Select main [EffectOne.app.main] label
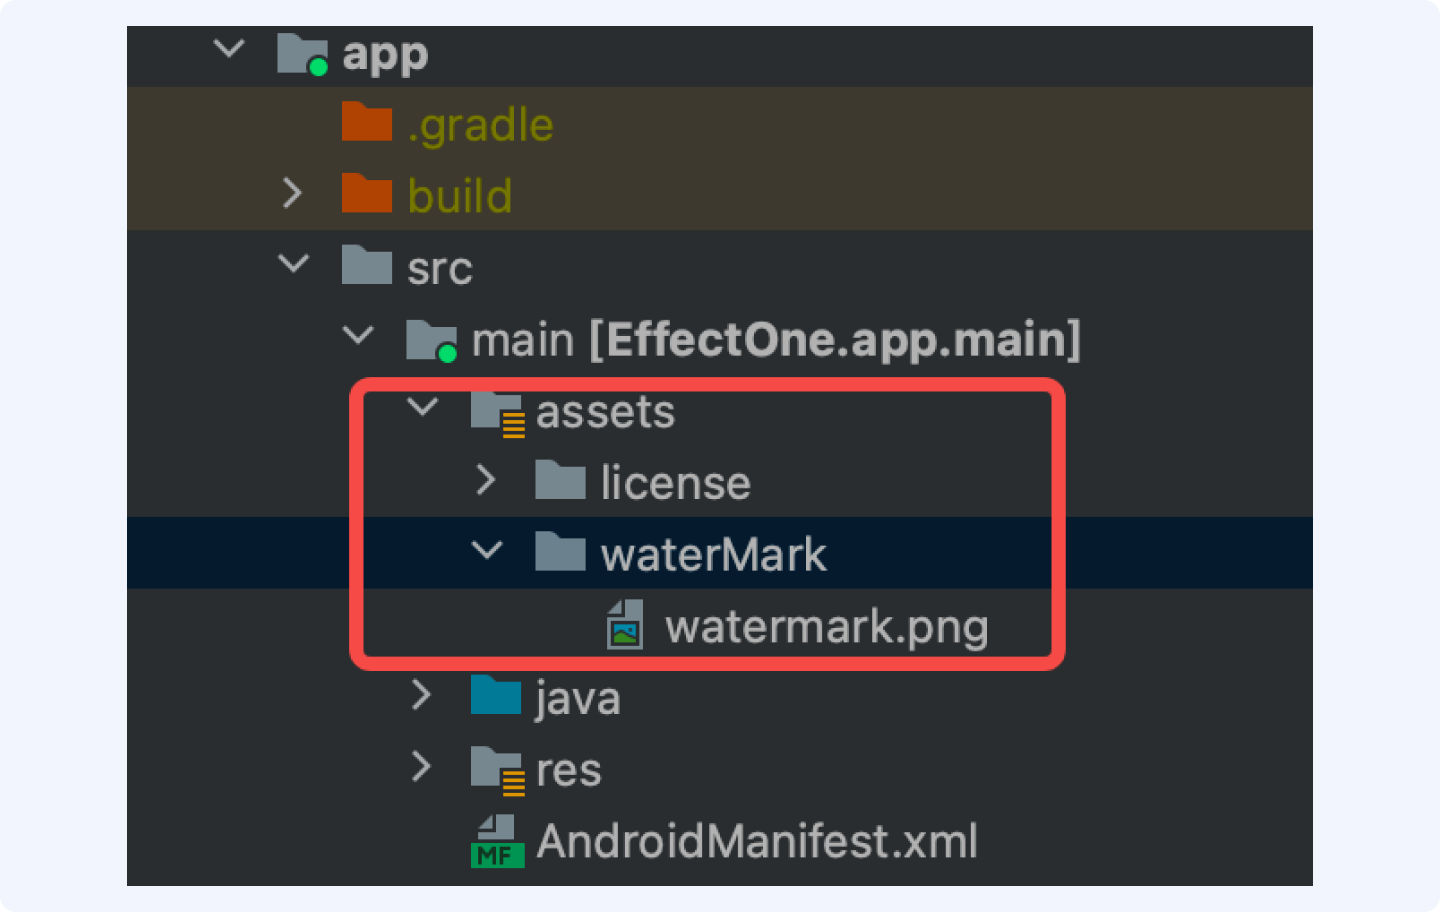This screenshot has width=1440, height=912. [776, 340]
